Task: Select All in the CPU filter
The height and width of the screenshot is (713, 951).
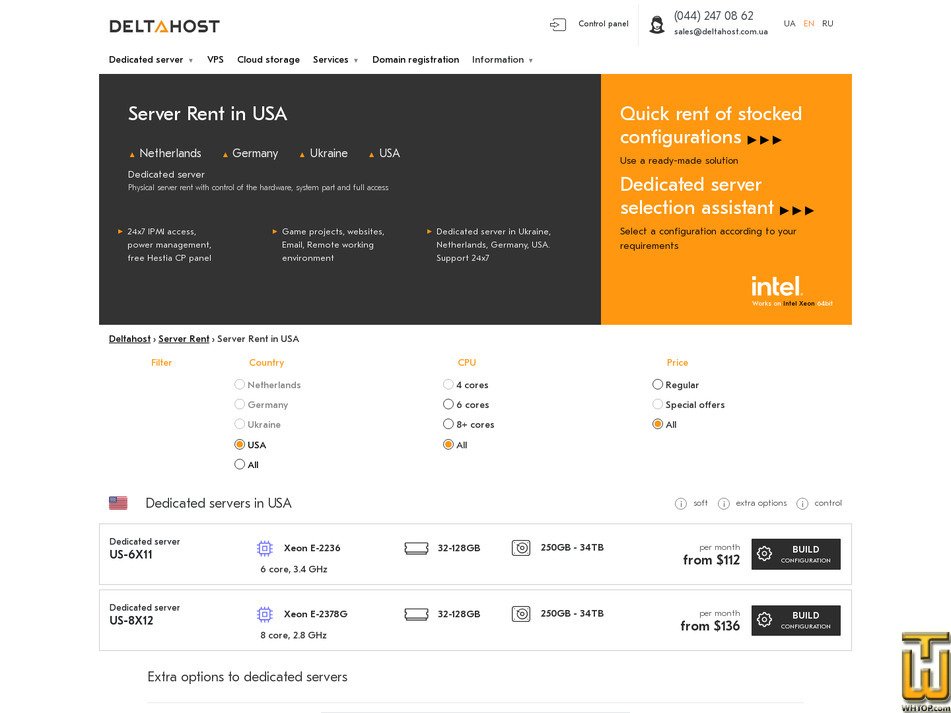Action: pyautogui.click(x=448, y=444)
